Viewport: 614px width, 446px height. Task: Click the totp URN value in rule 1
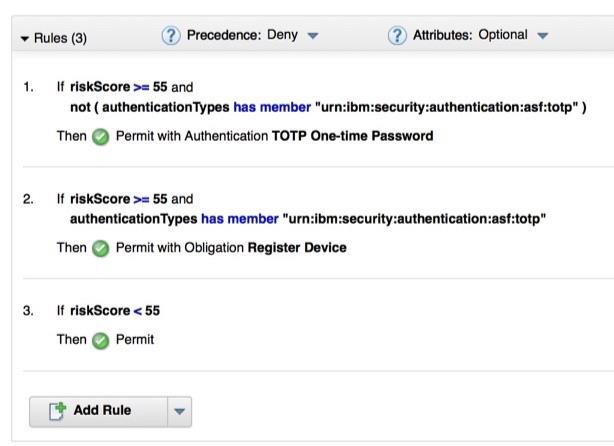(446, 106)
